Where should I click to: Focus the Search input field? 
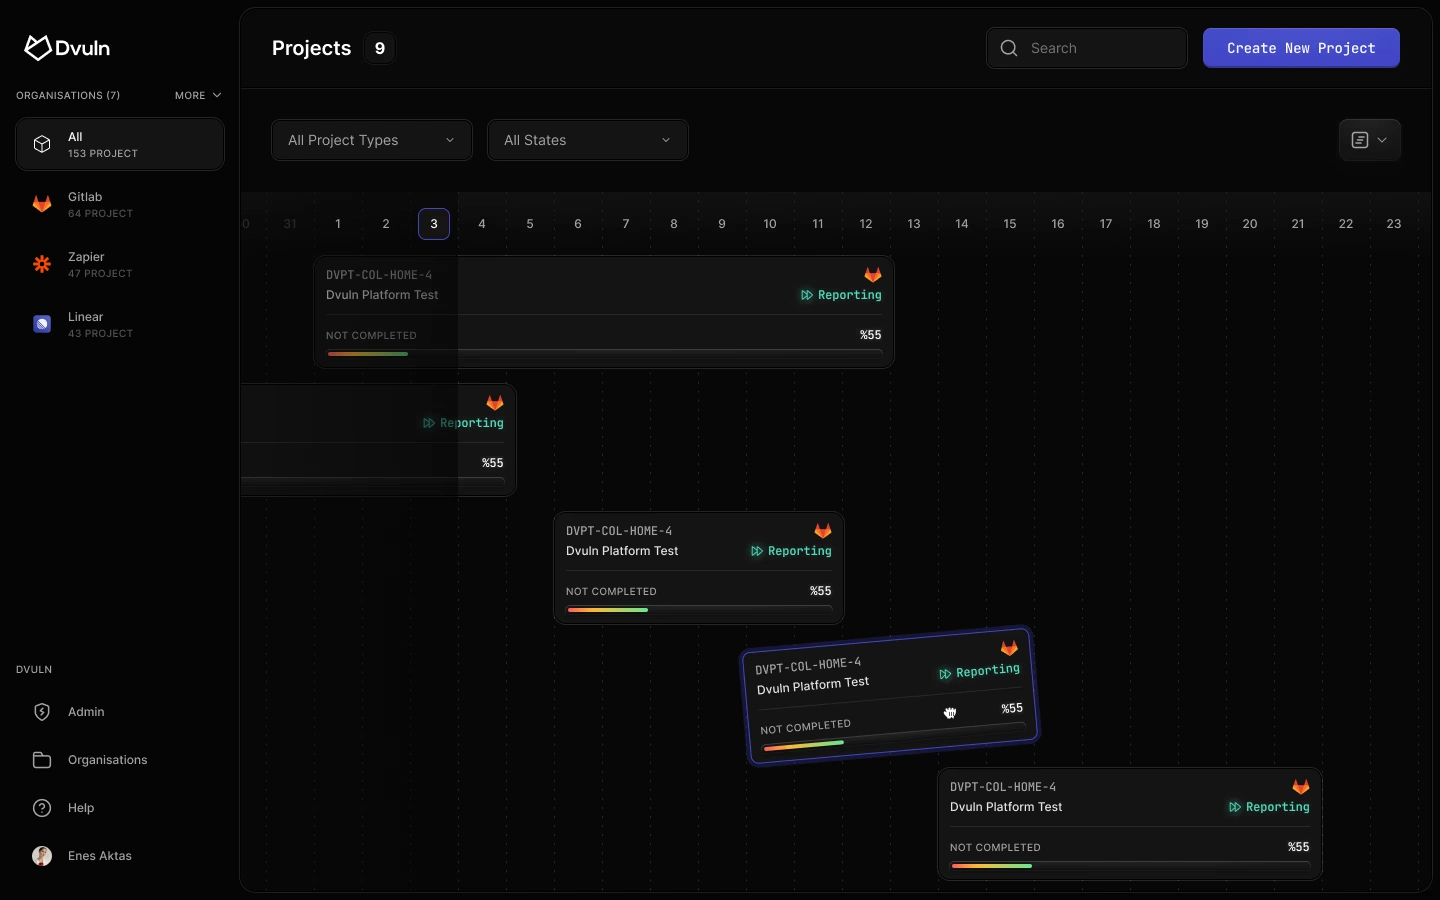(x=1087, y=48)
